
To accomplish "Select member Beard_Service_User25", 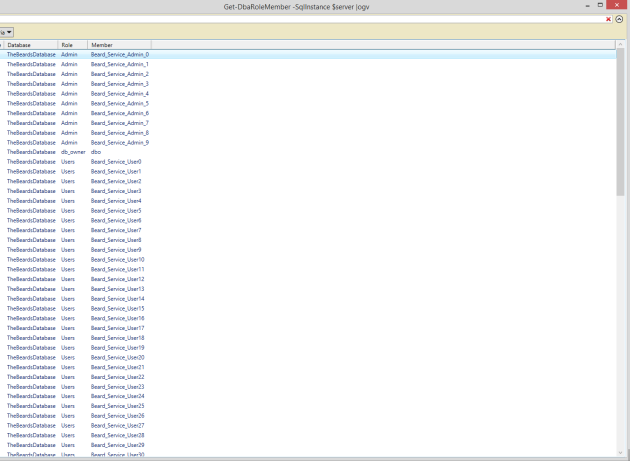I will 118,406.
